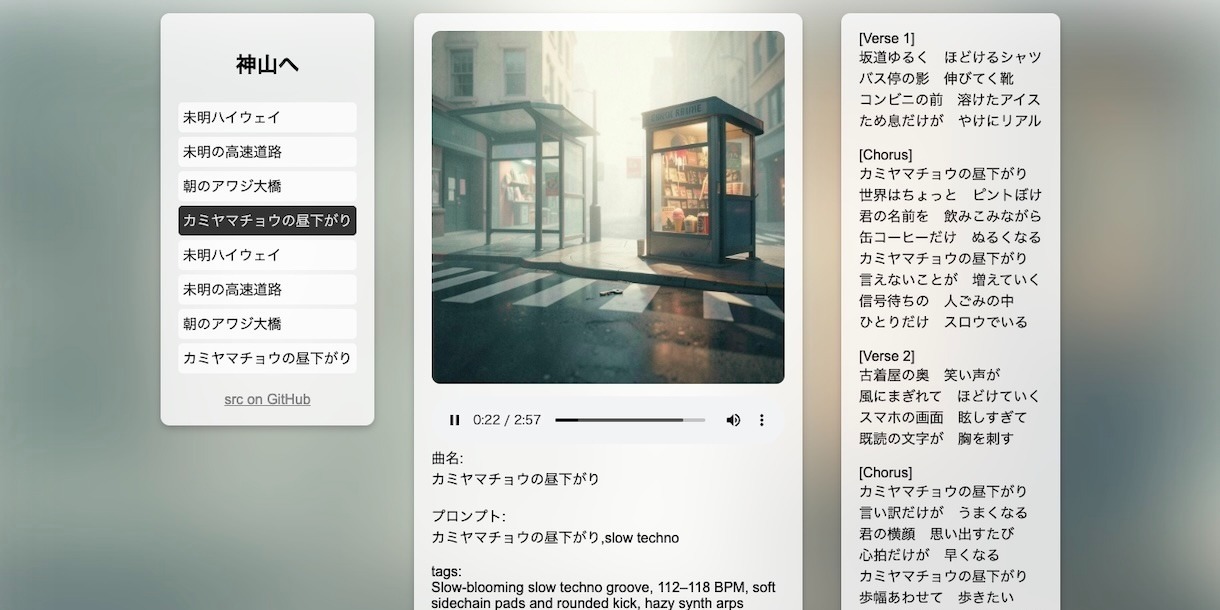The image size is (1220, 610).
Task: Choose the first 未明の高速道路 playlist entry
Action: pos(267,152)
